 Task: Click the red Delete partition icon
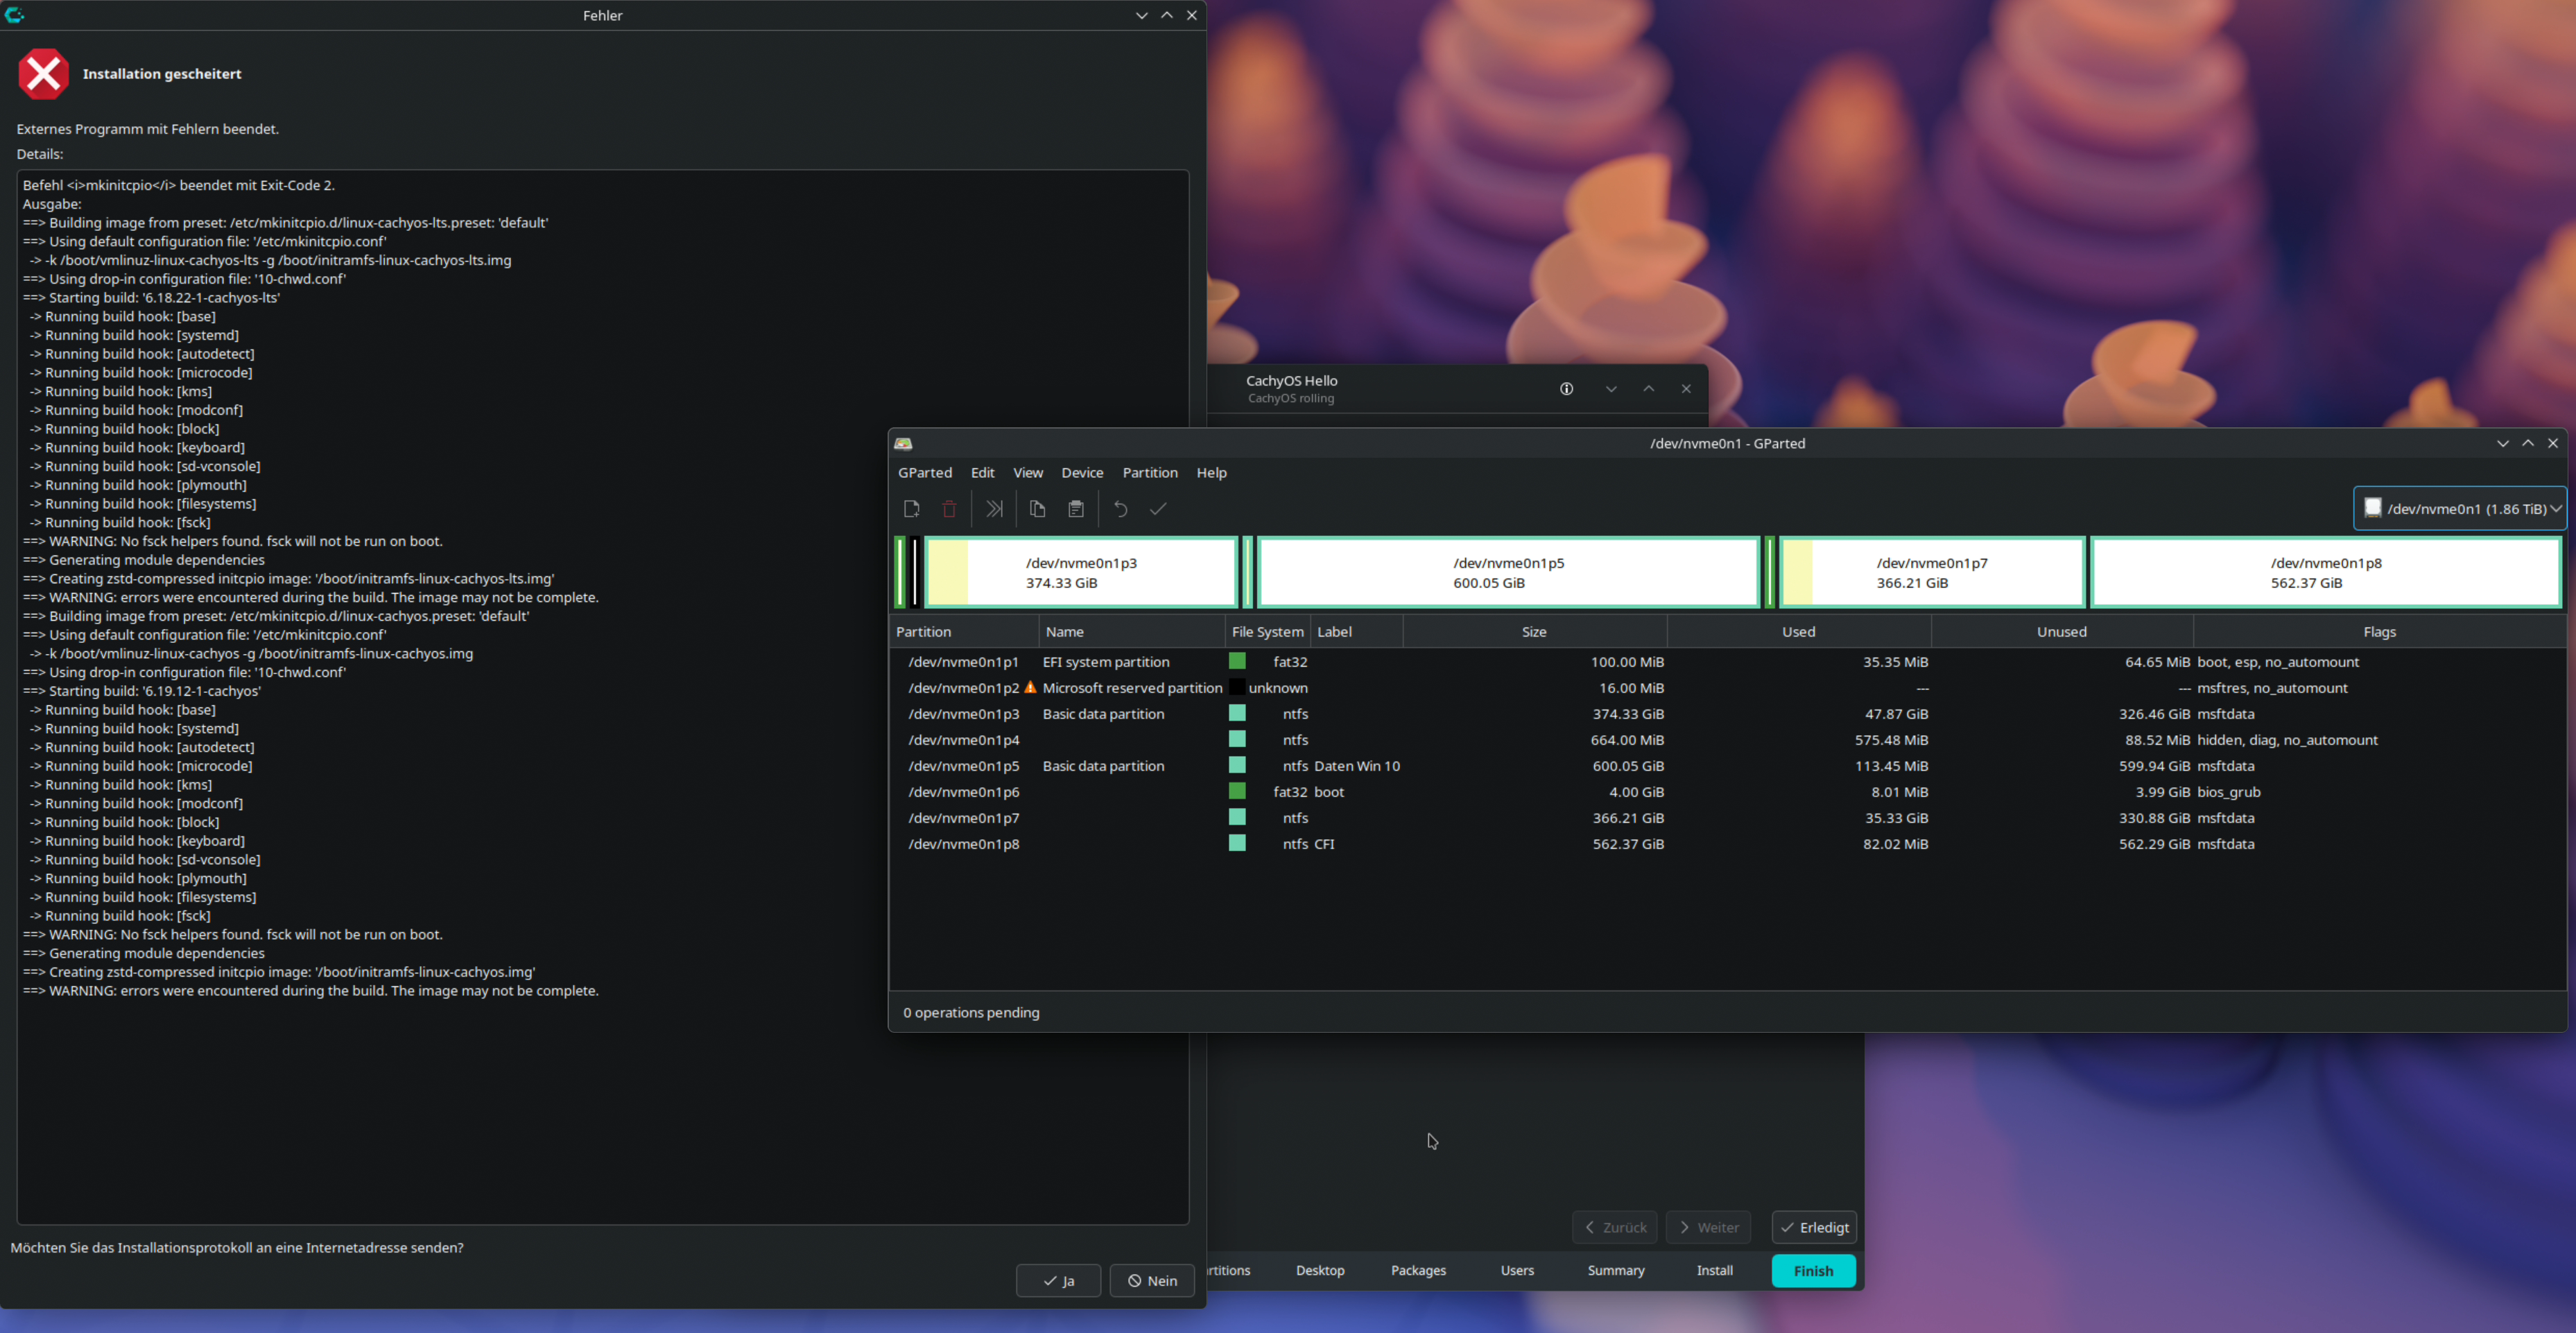[949, 509]
